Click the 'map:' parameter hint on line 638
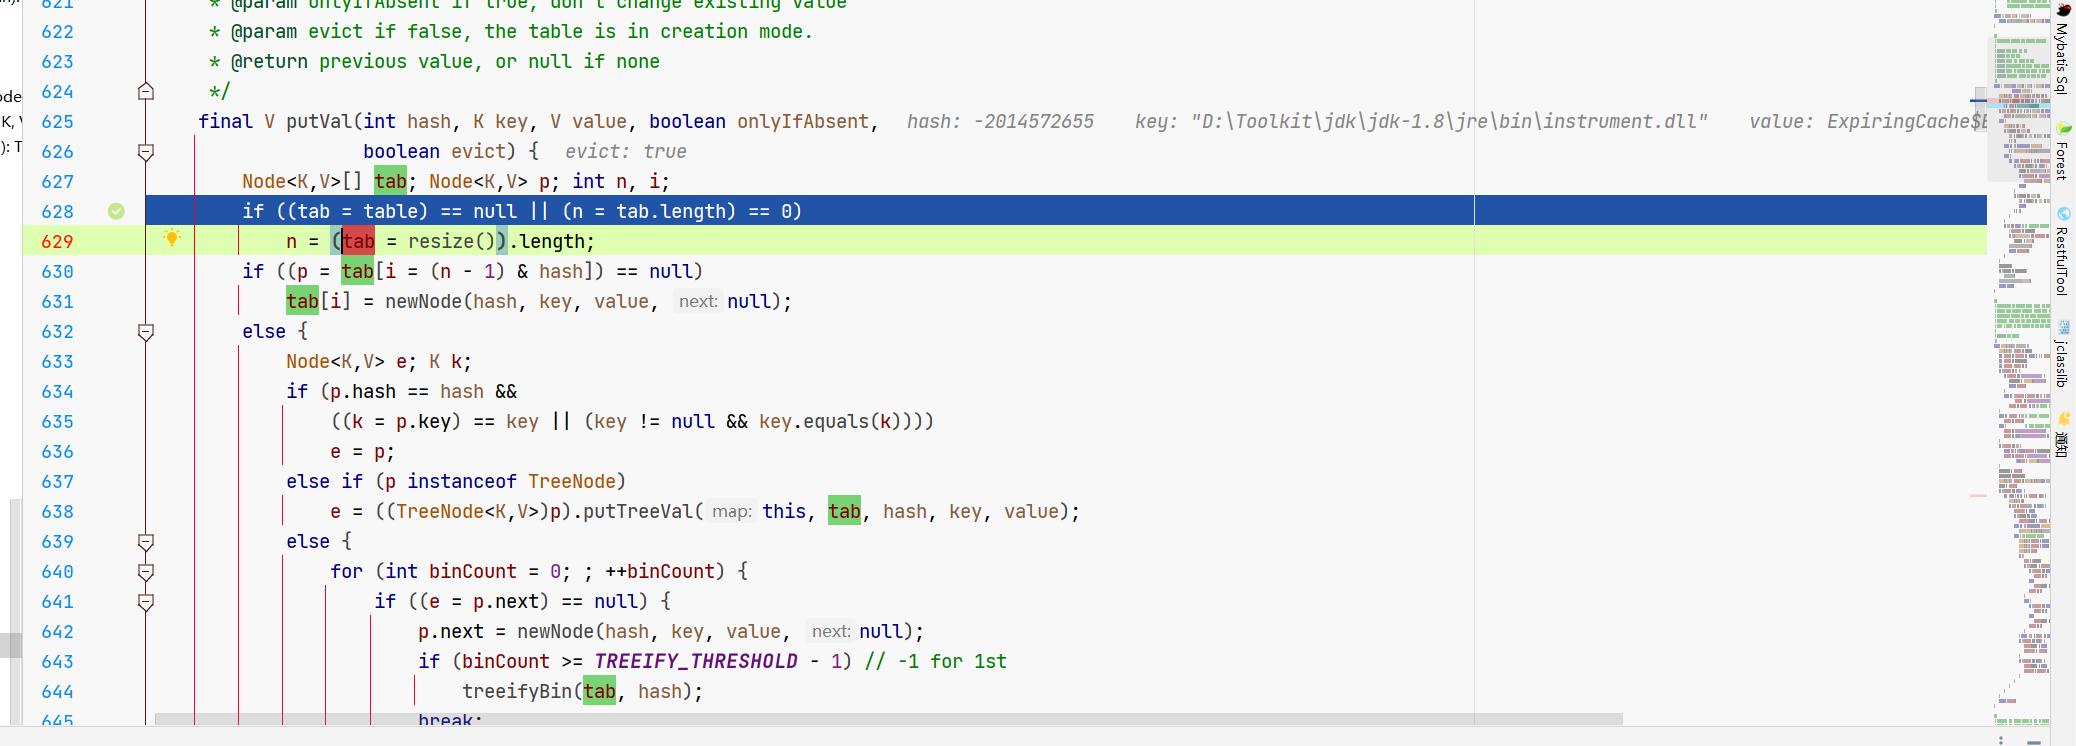 tap(731, 511)
